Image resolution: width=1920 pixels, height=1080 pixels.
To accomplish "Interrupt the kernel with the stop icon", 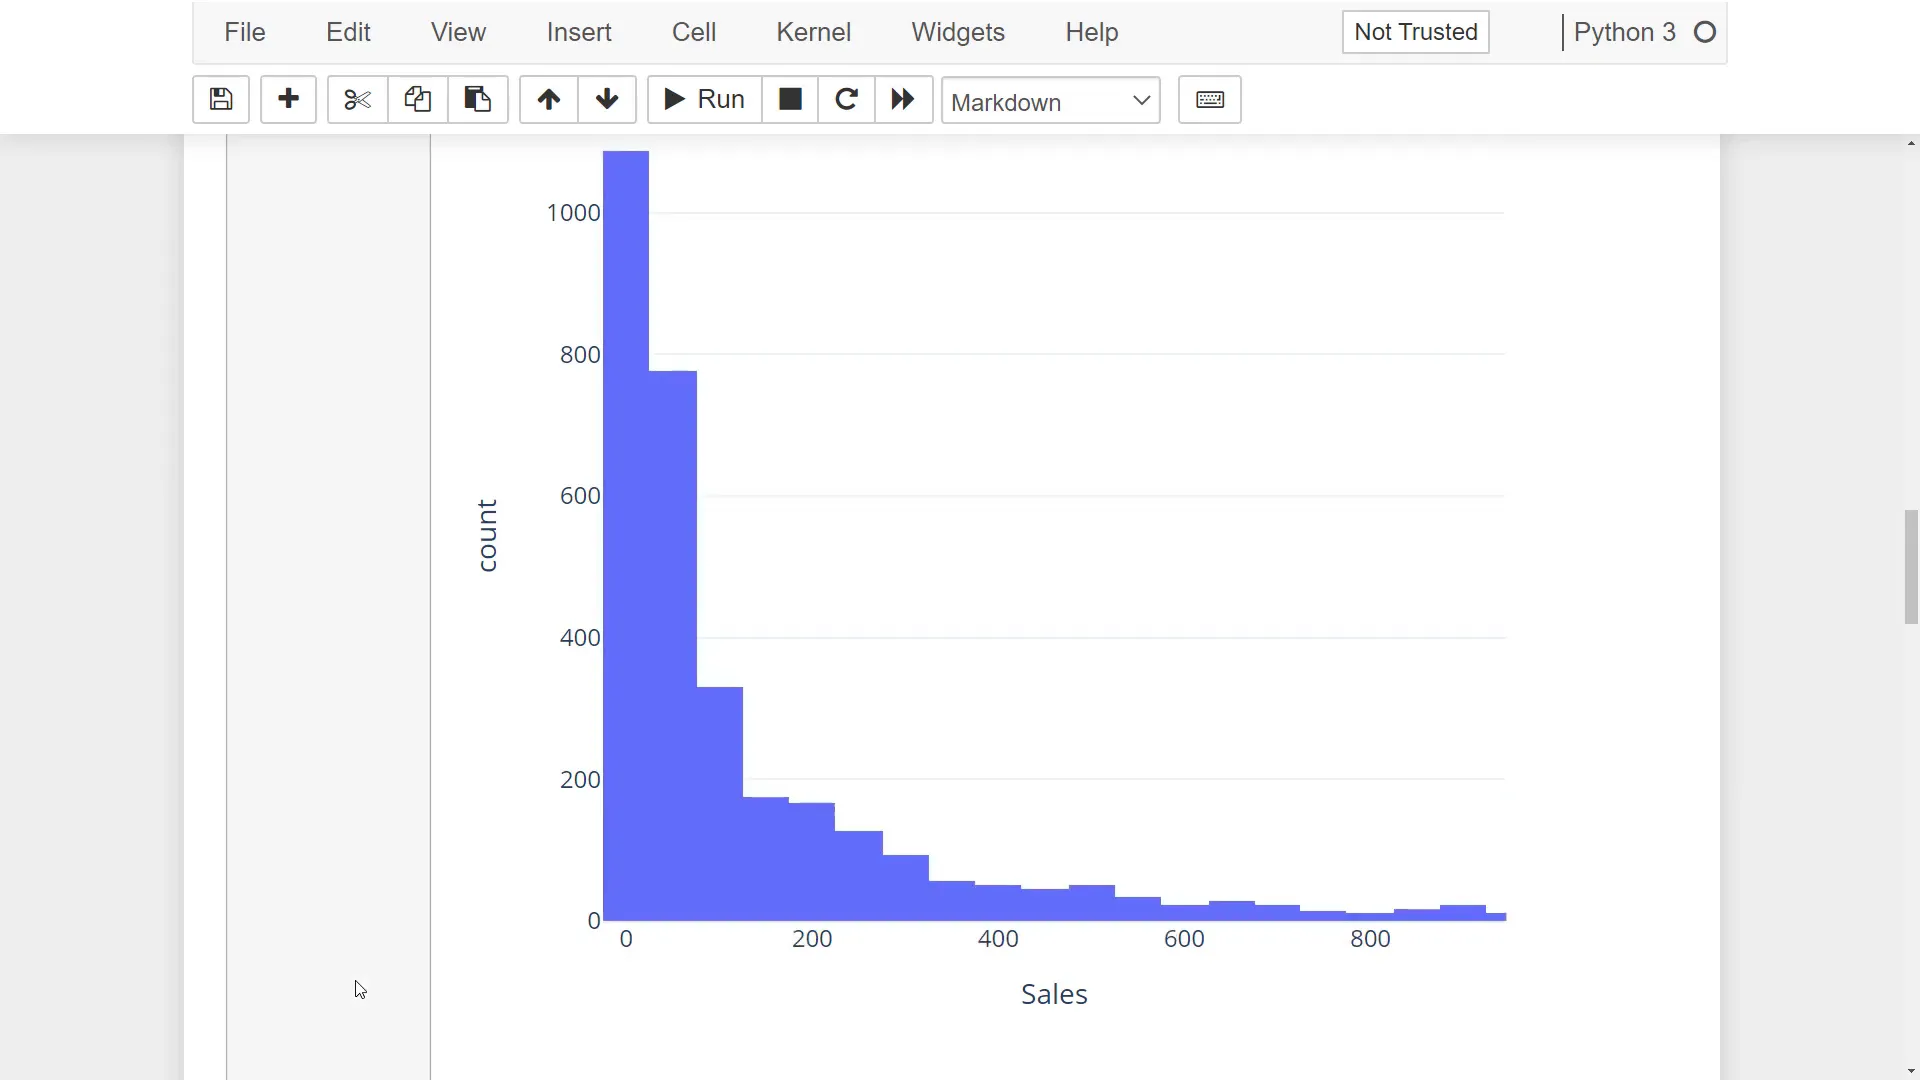I will click(789, 99).
